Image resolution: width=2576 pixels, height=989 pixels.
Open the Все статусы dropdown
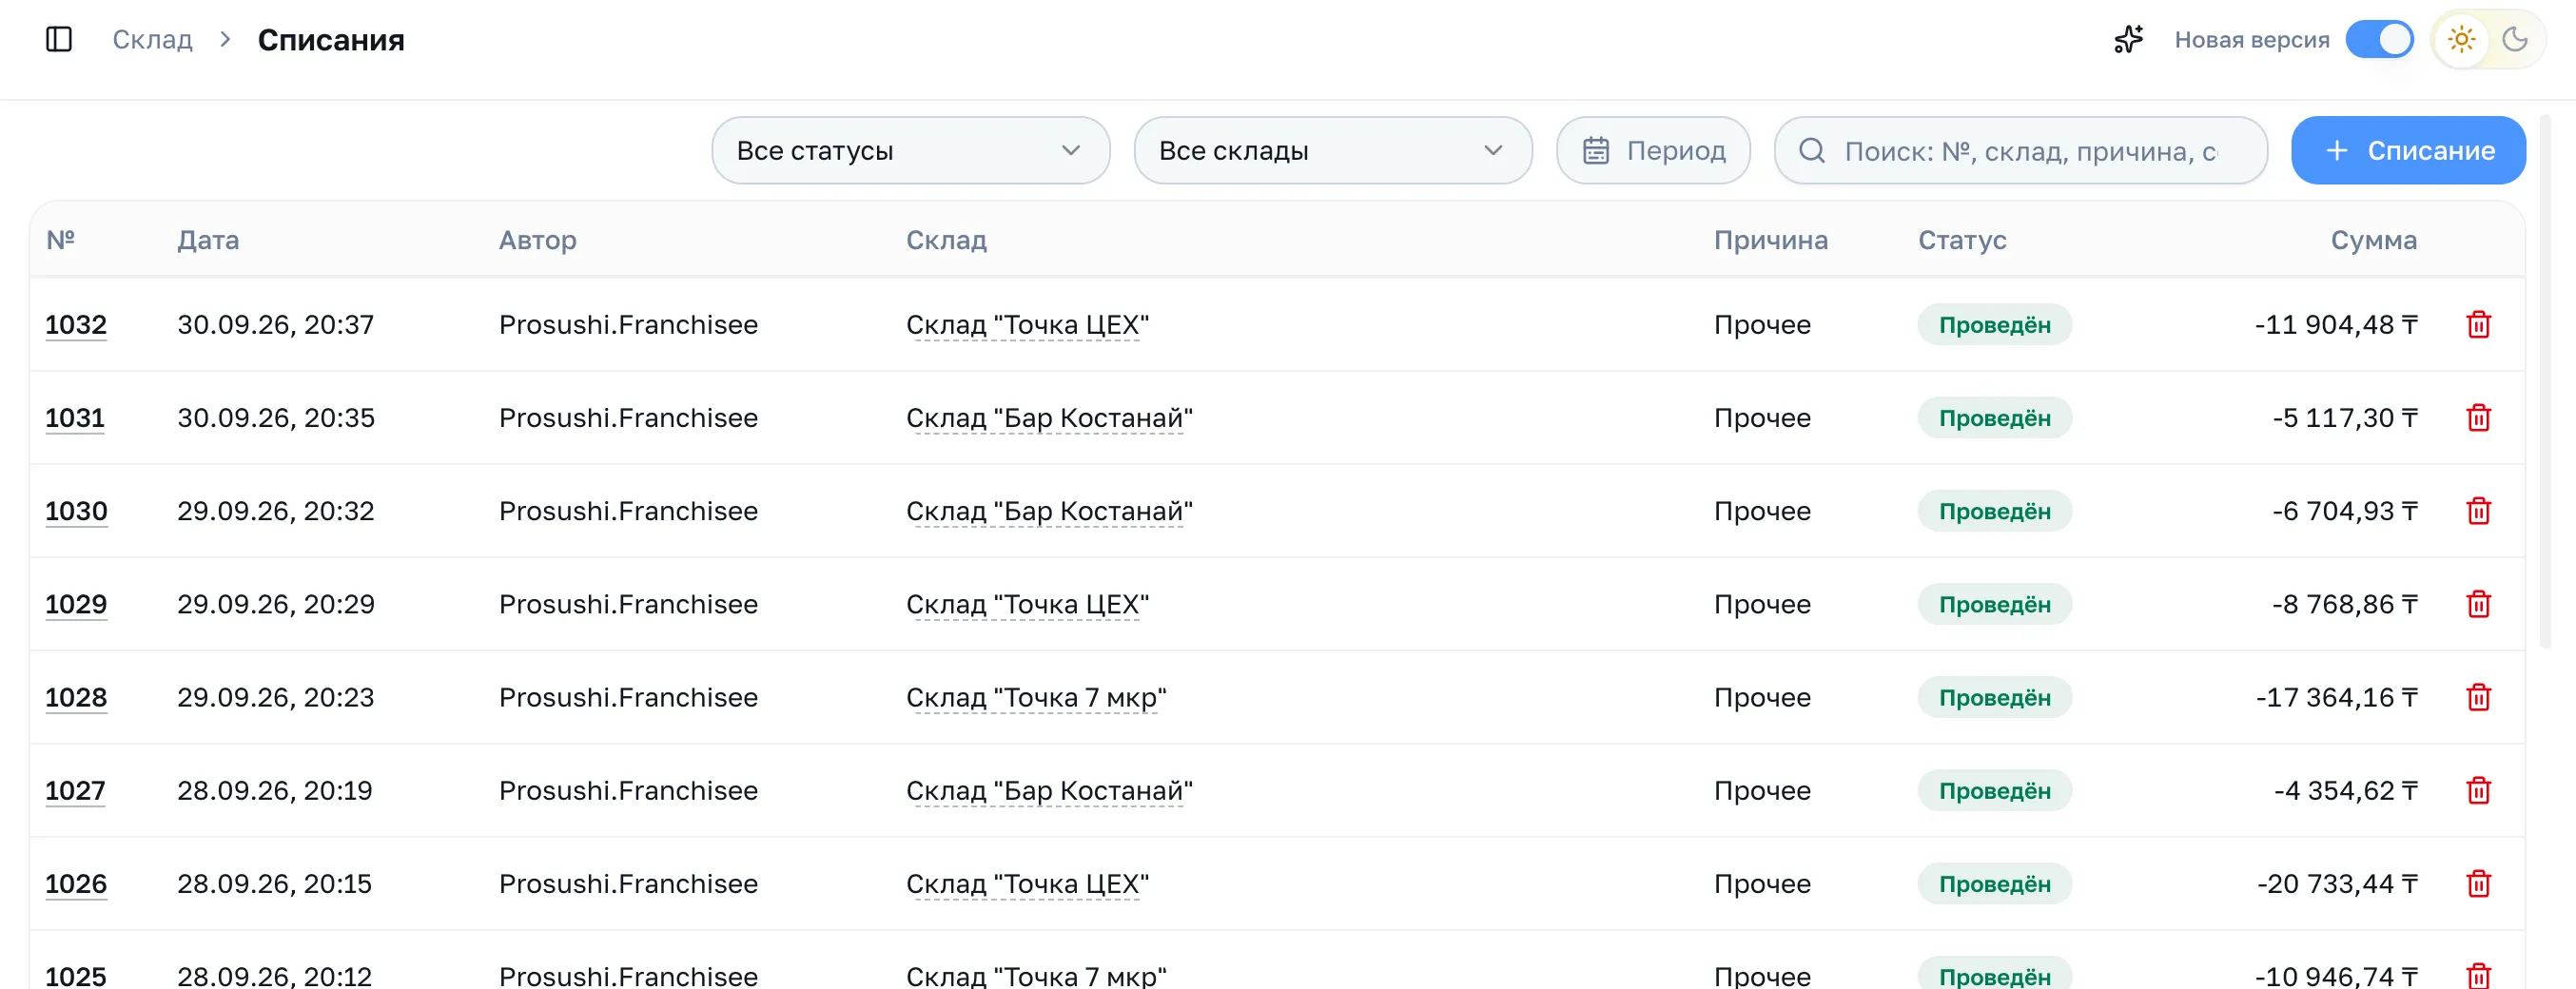pyautogui.click(x=910, y=150)
